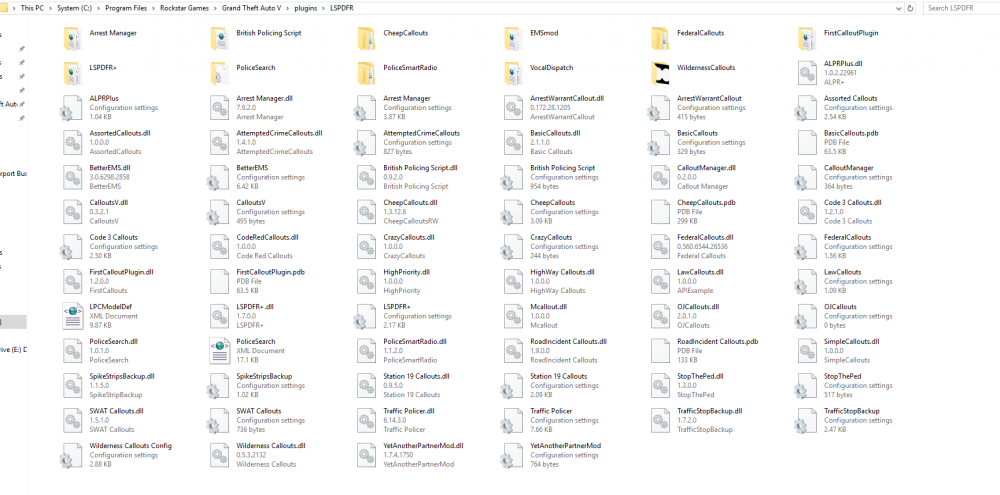Select the ArrestWarrantCallout.dll file name

pyautogui.click(x=567, y=99)
